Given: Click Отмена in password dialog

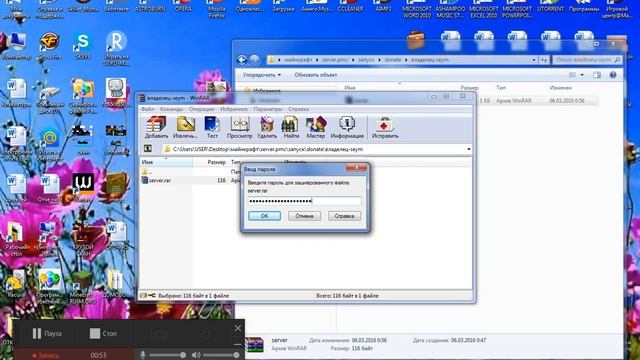Looking at the screenshot, I should click(x=304, y=216).
